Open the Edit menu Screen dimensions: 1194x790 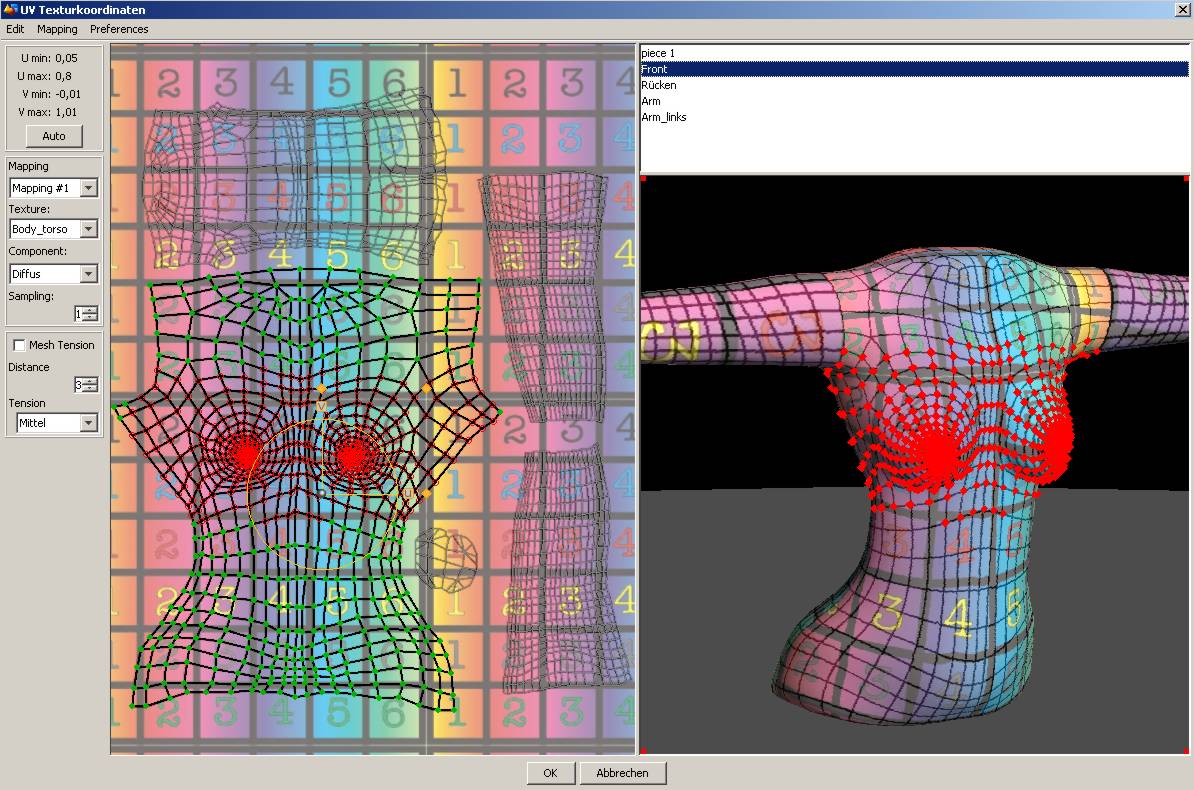click(15, 29)
